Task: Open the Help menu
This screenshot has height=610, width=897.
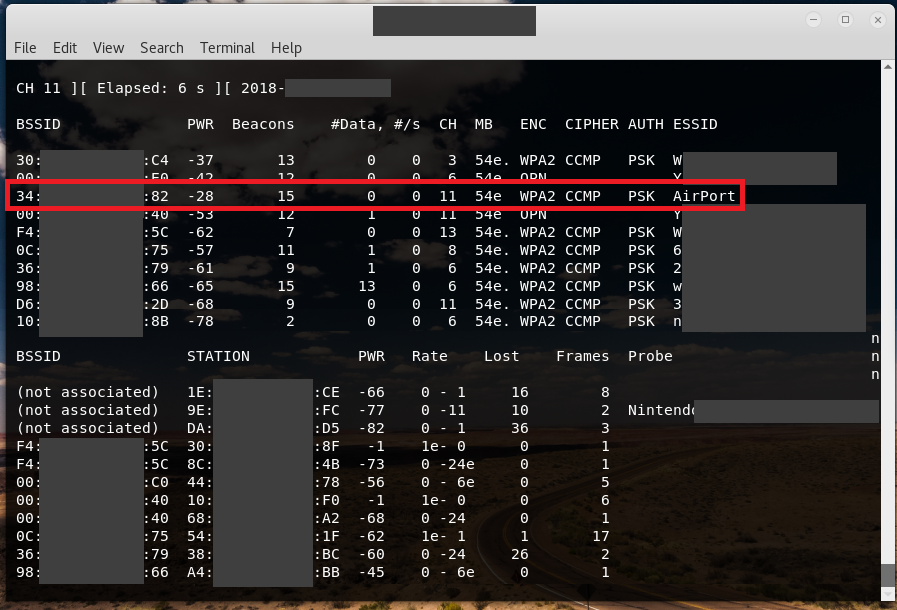Action: (x=286, y=48)
